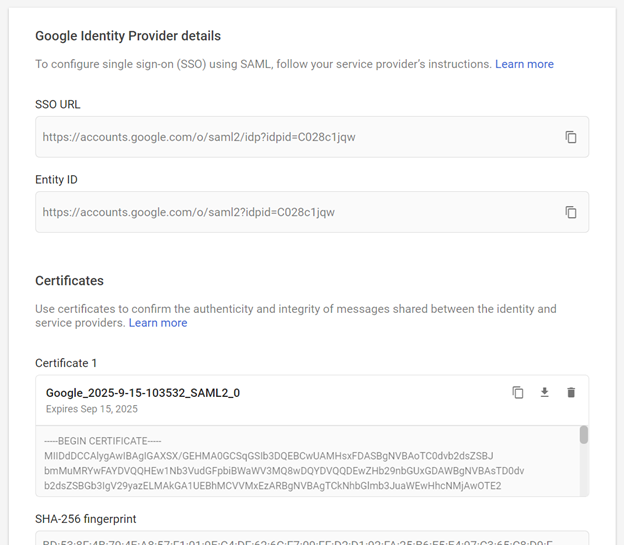Image resolution: width=624 pixels, height=545 pixels.
Task: Click the SSO URL label
Action: point(58,104)
